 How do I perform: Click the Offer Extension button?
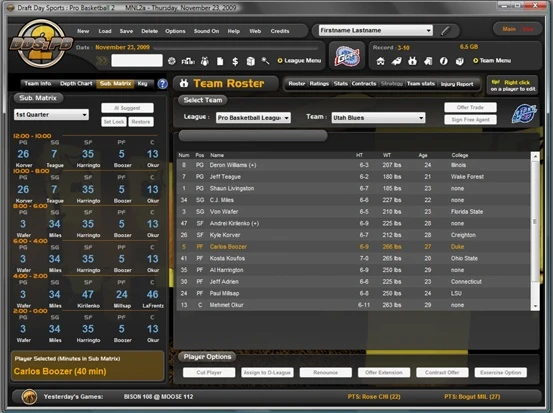384,372
